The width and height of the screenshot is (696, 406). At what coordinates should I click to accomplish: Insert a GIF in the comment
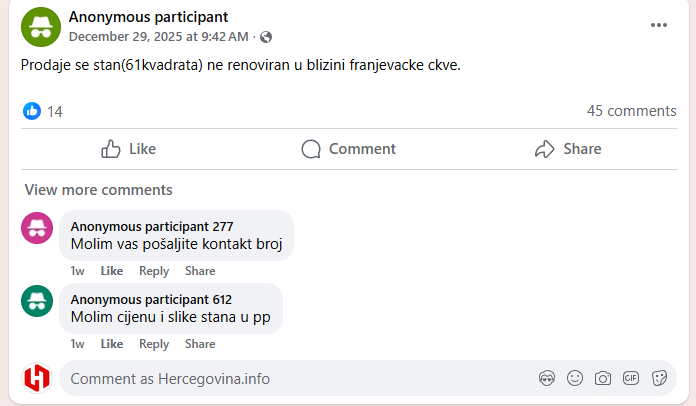[x=631, y=378]
